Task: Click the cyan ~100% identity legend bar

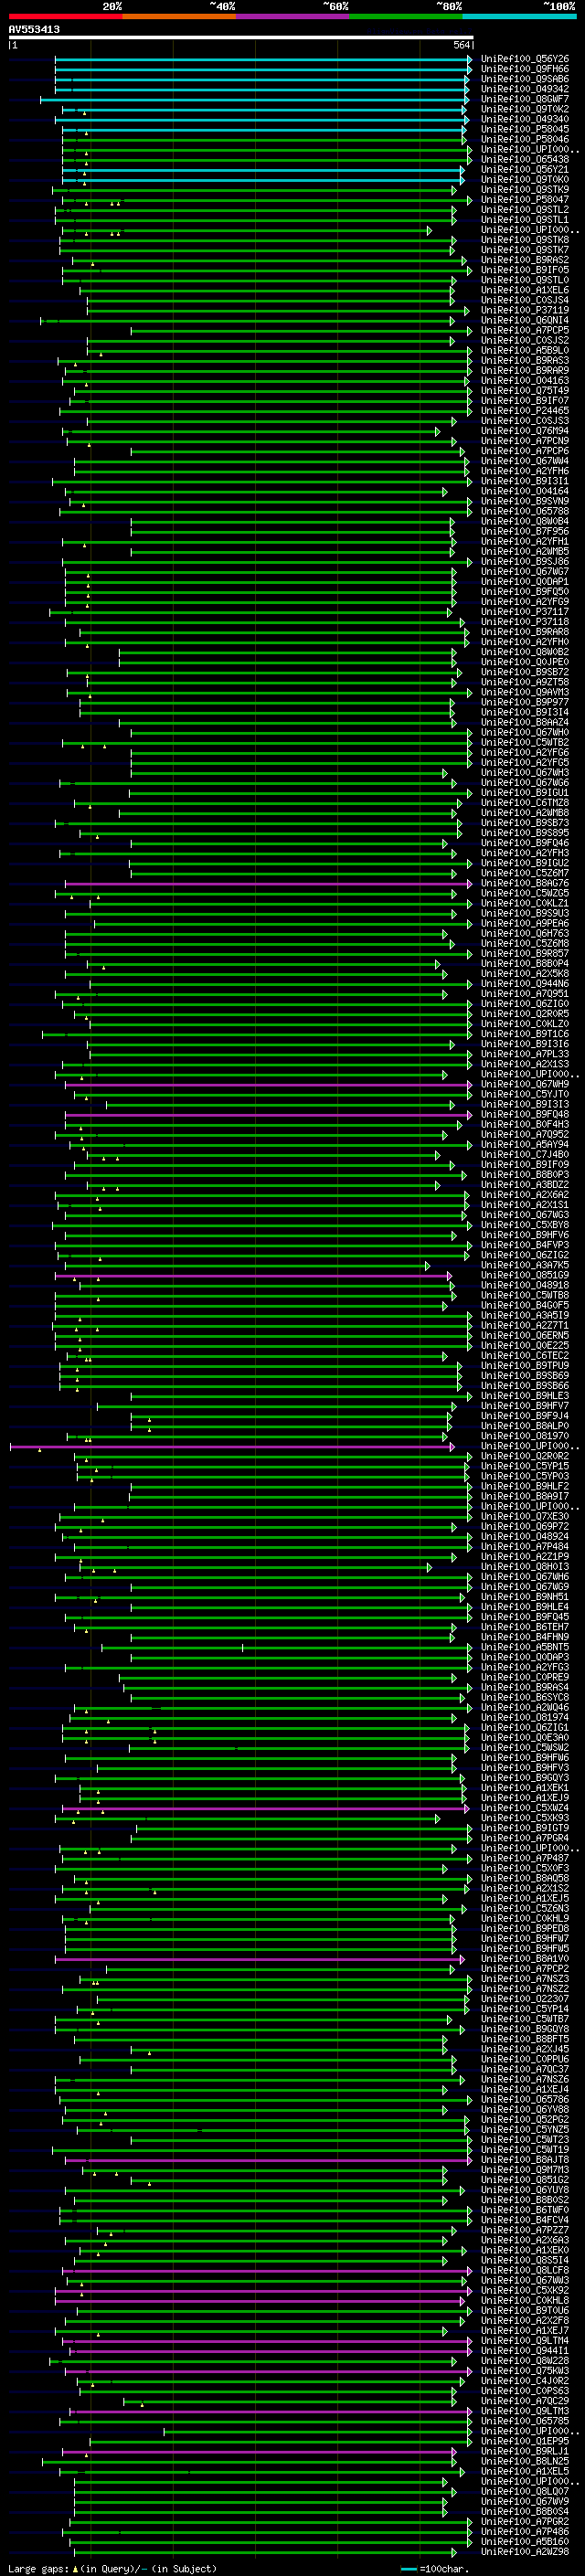Action: [519, 17]
